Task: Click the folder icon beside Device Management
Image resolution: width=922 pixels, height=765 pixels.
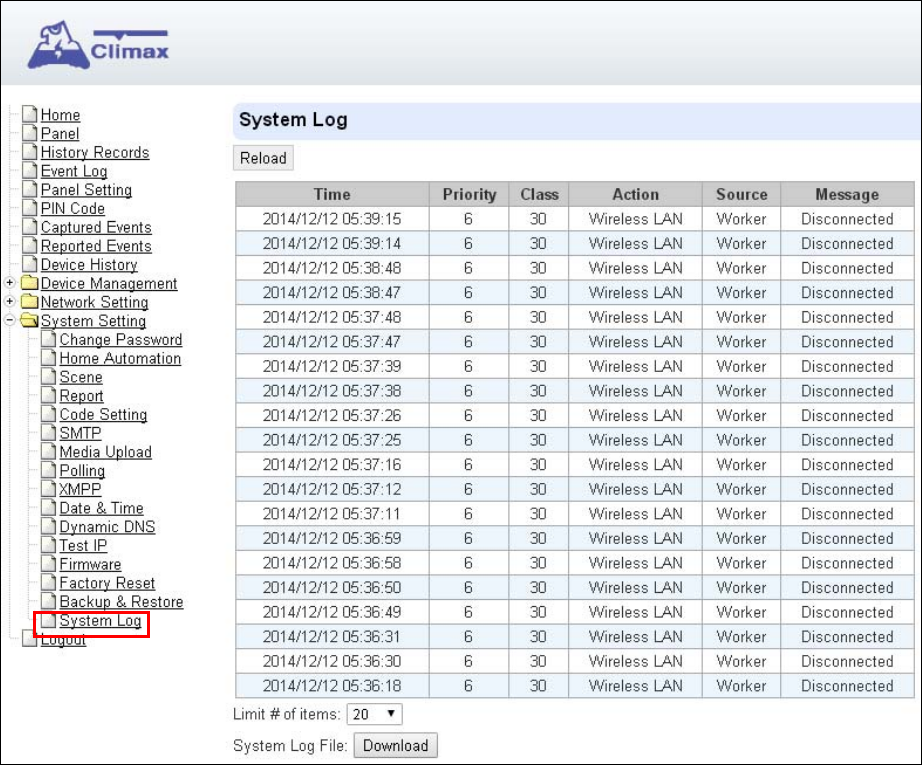Action: coord(29,283)
